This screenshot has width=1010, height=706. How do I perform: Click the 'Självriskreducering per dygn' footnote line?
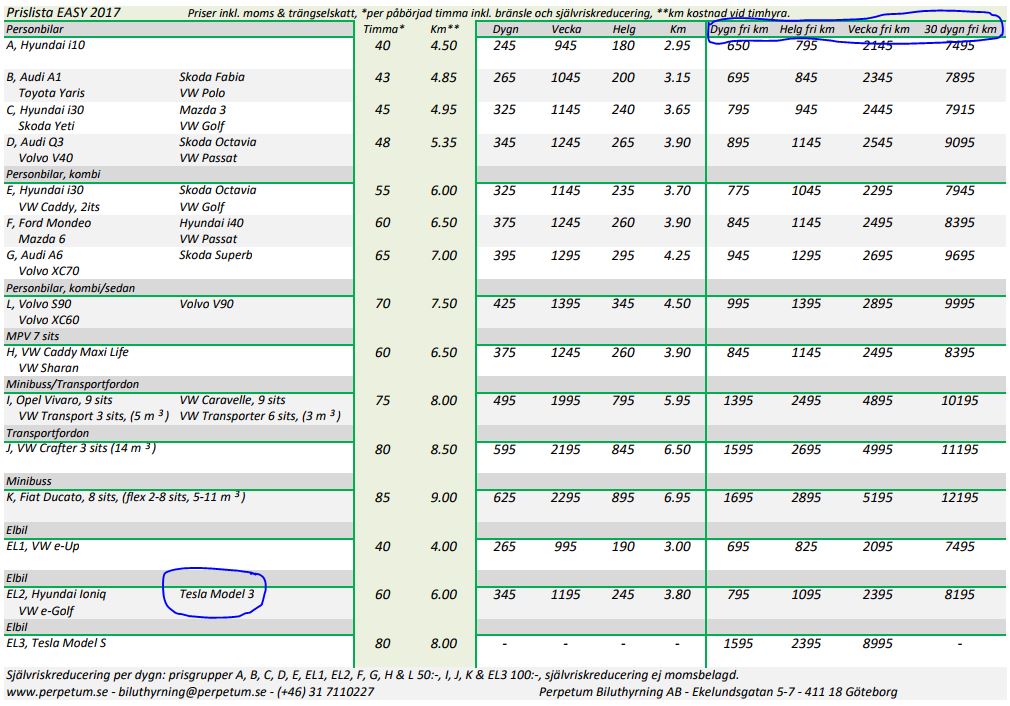pyautogui.click(x=372, y=675)
